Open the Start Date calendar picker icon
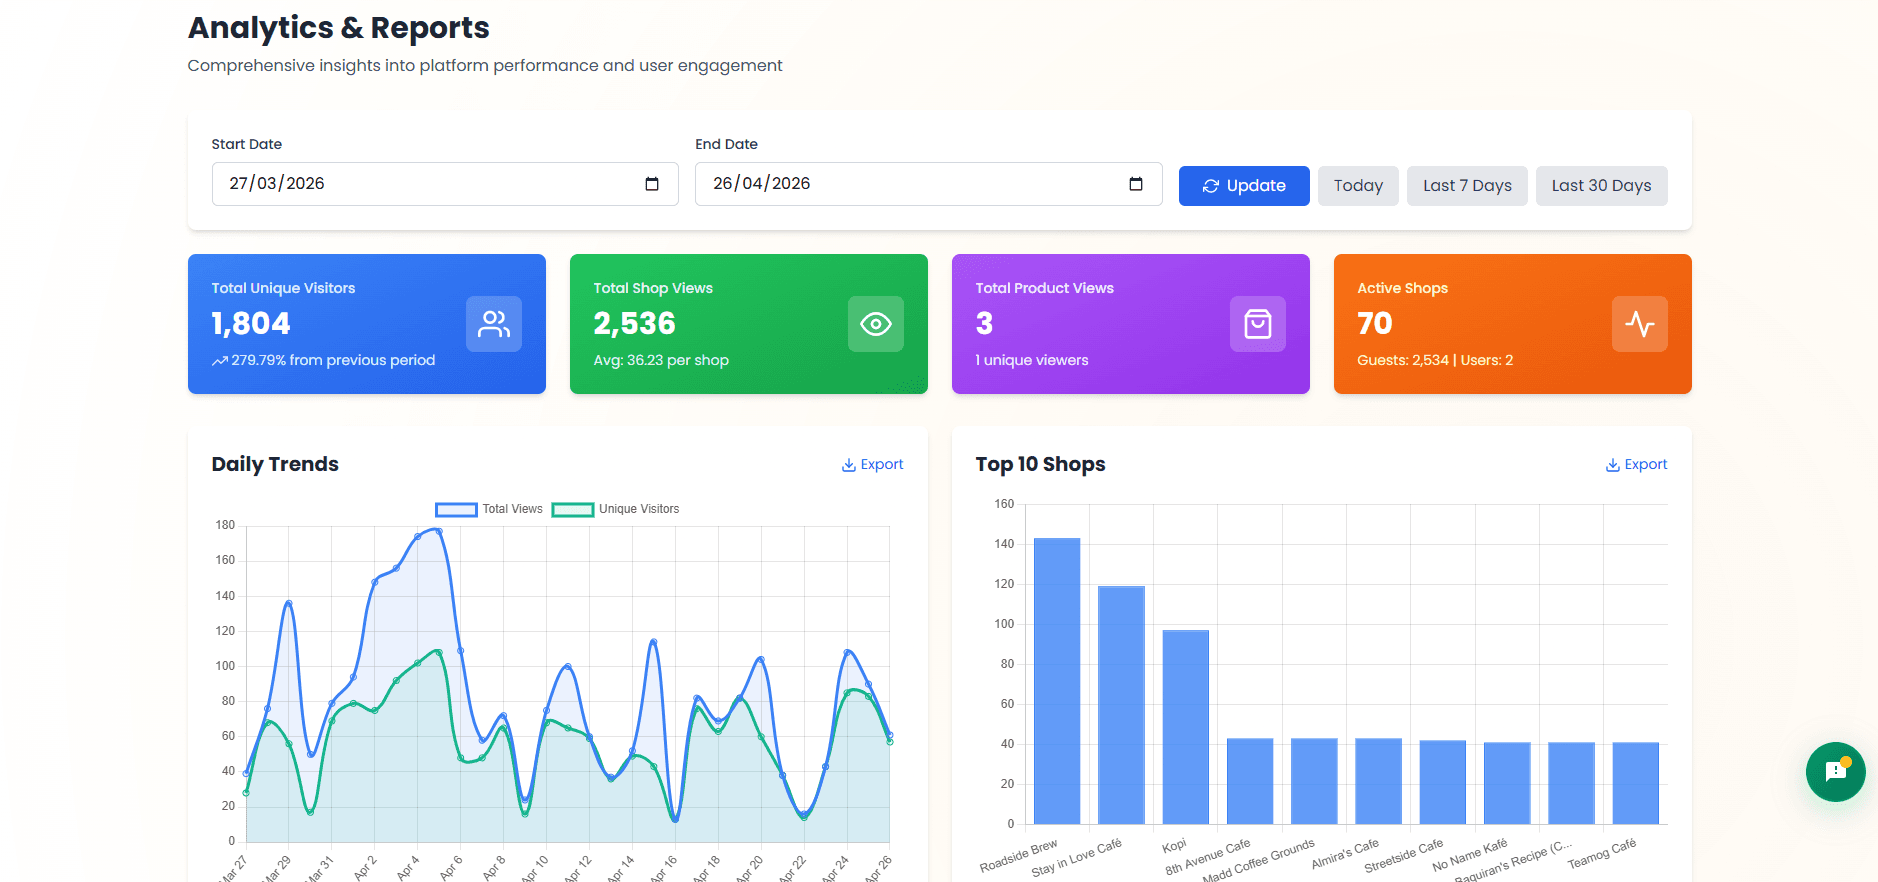1878x882 pixels. 652,184
